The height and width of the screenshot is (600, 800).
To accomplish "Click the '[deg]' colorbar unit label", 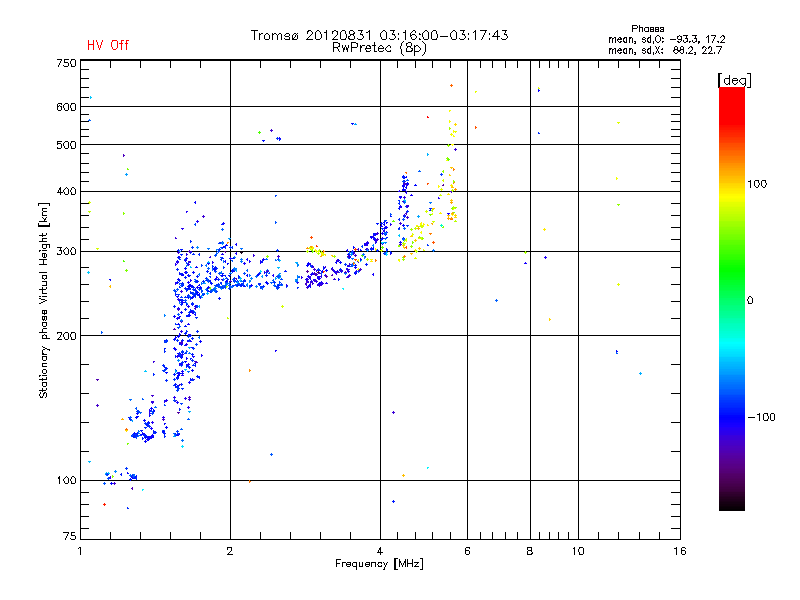I will click(x=734, y=80).
